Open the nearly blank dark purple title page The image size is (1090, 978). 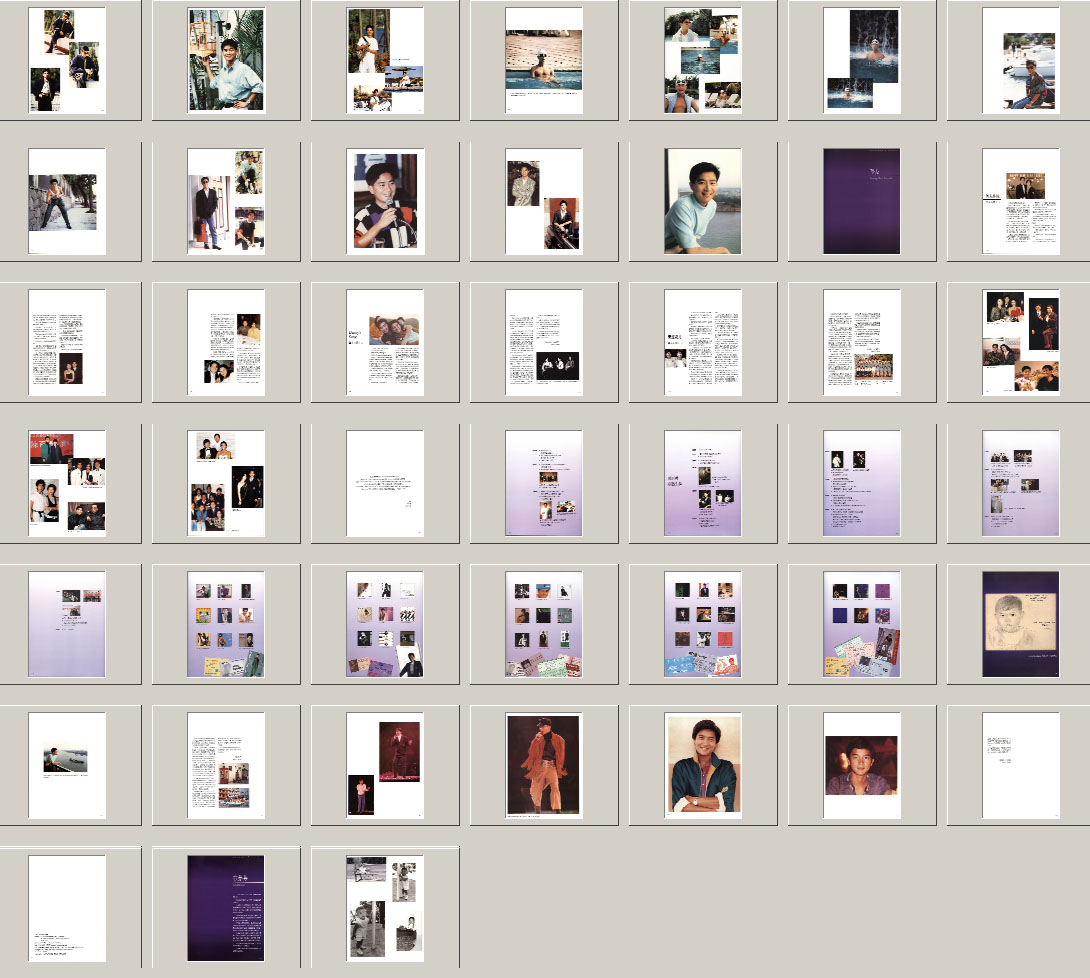(x=862, y=201)
